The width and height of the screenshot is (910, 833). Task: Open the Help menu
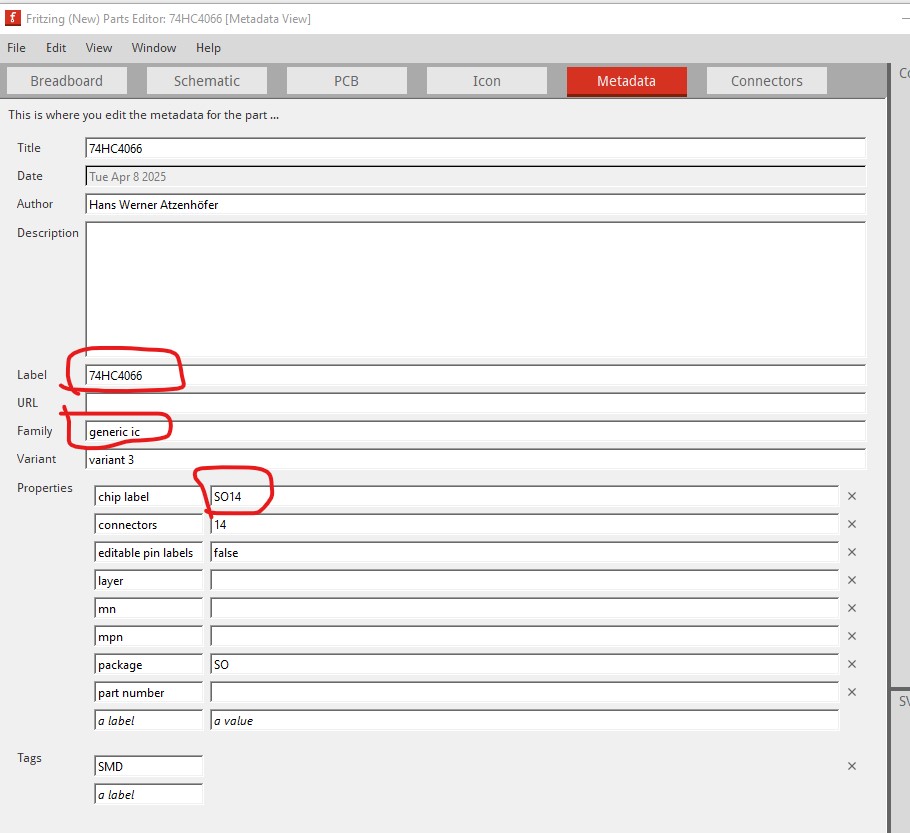point(208,48)
